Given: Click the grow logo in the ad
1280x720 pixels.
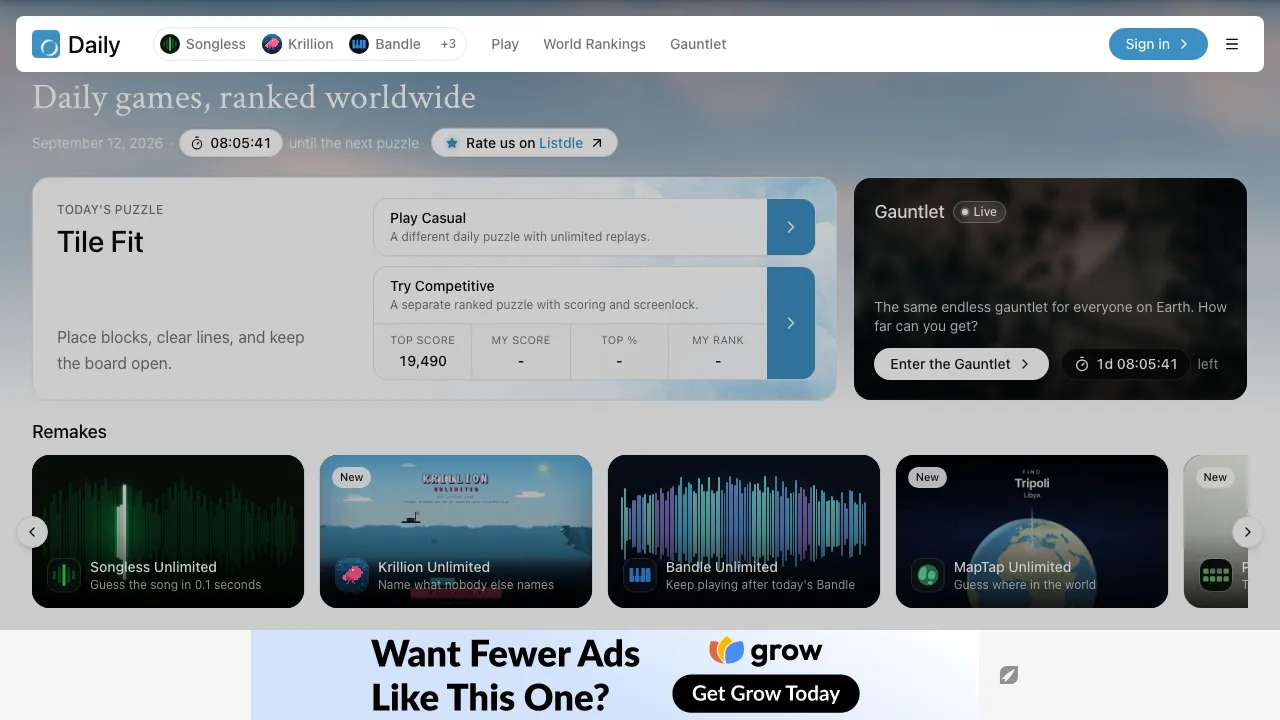Looking at the screenshot, I should click(766, 651).
